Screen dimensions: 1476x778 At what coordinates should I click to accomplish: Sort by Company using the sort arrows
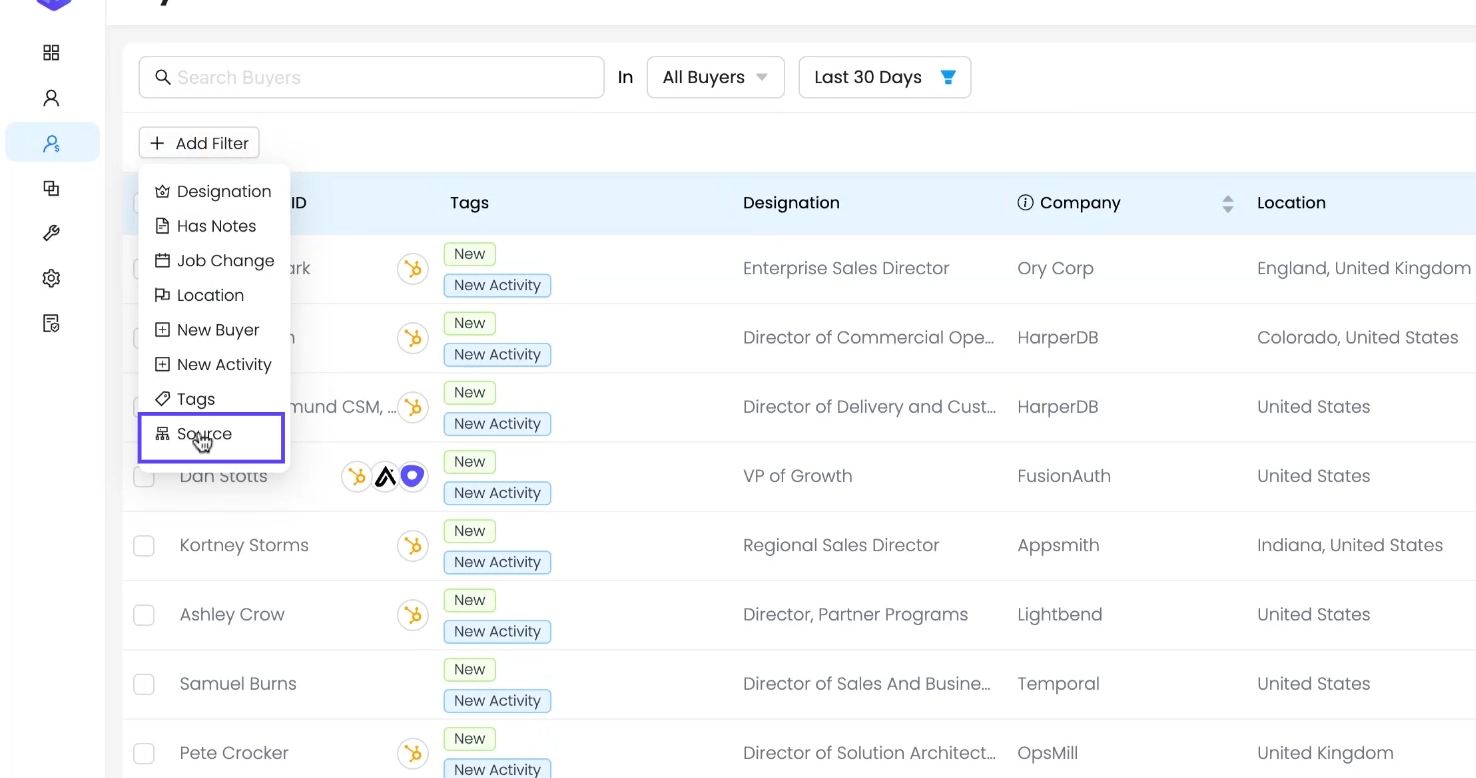[x=1227, y=203]
